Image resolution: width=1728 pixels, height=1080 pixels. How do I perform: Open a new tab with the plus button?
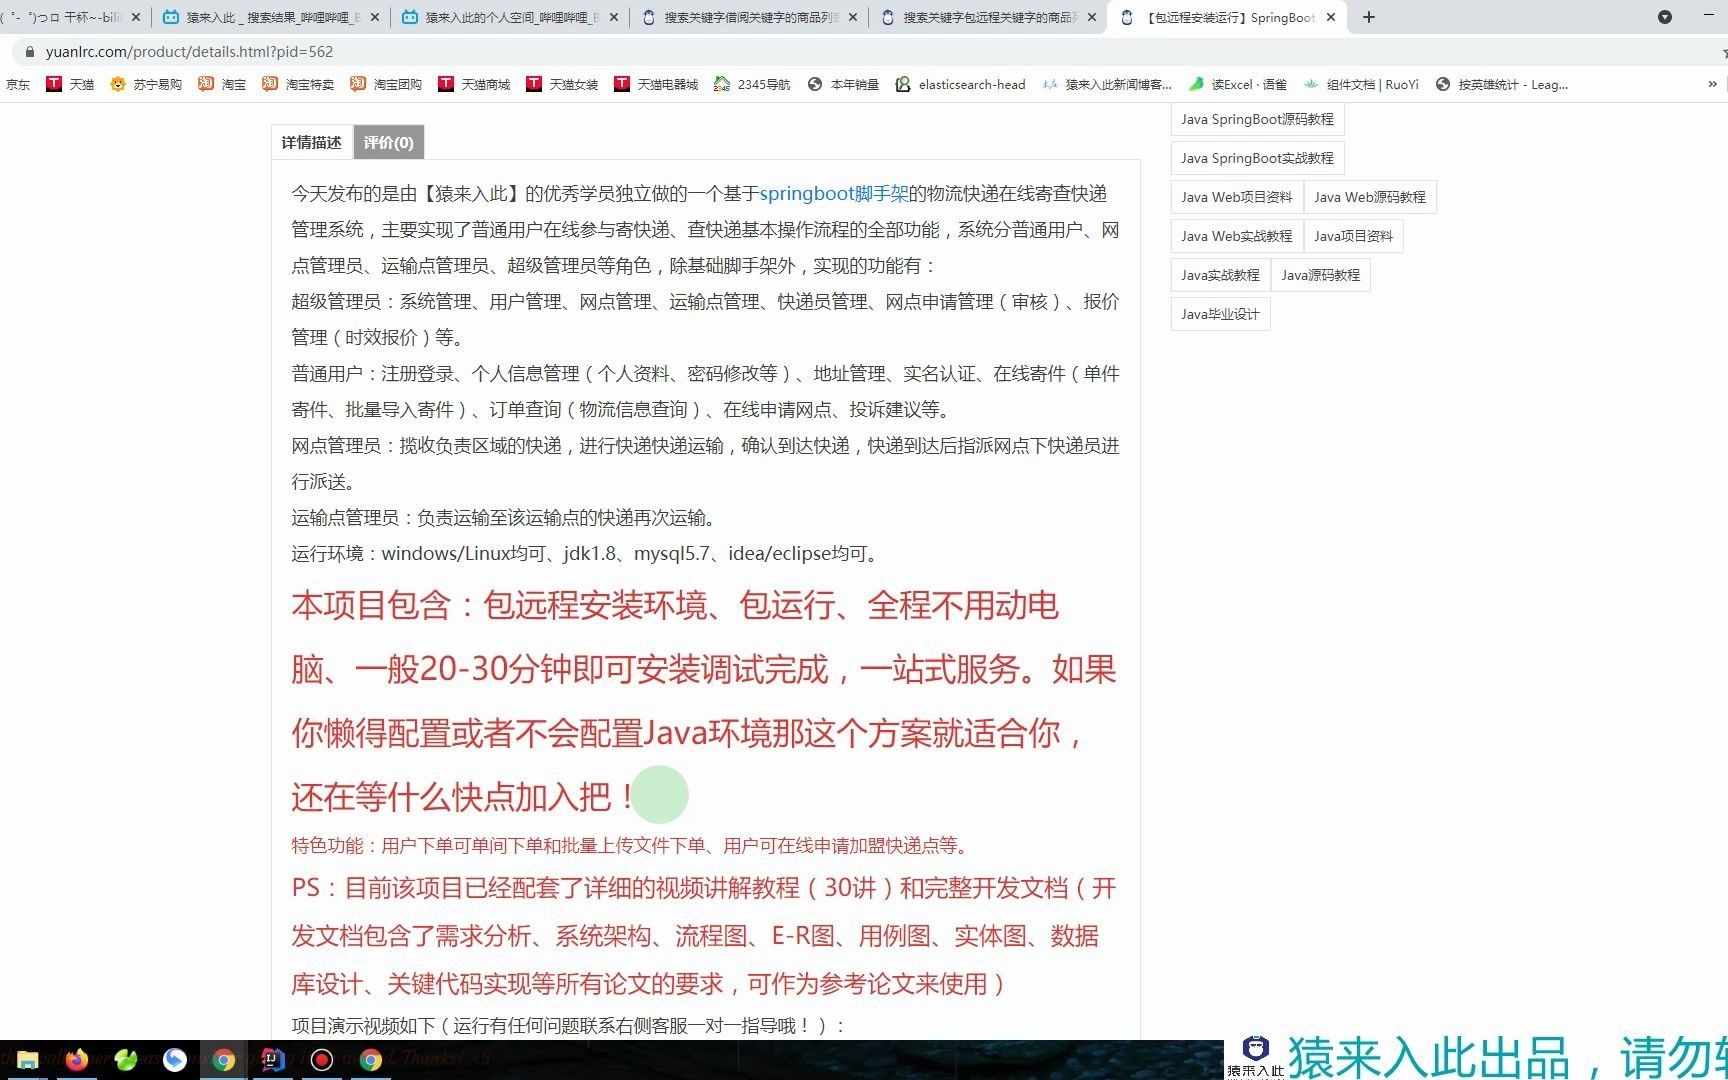coord(1368,17)
